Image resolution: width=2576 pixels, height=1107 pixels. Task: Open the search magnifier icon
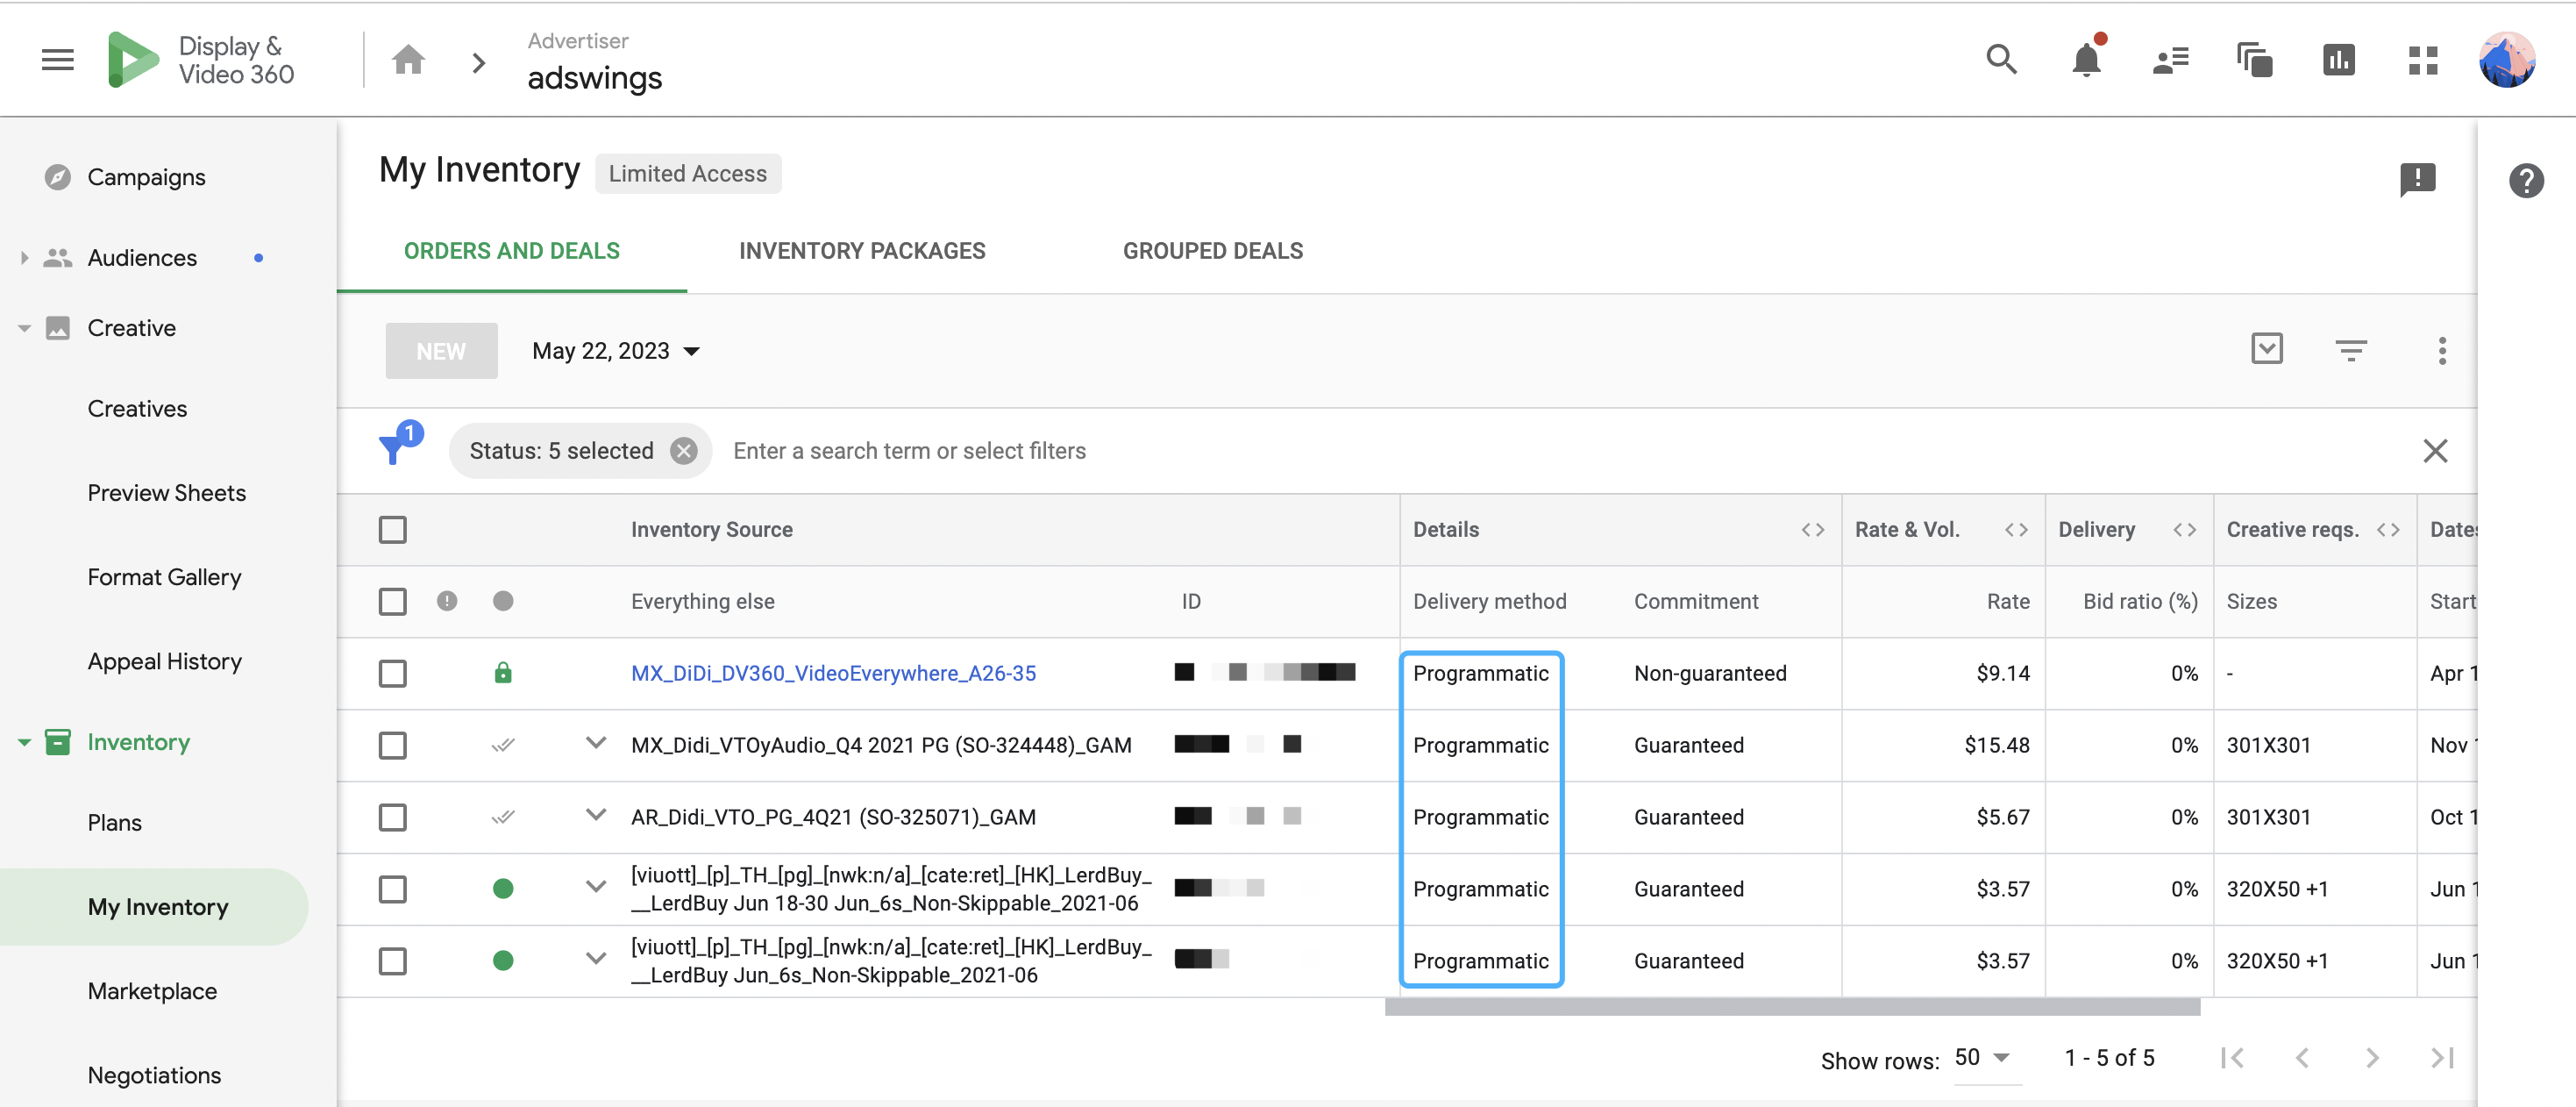2001,60
